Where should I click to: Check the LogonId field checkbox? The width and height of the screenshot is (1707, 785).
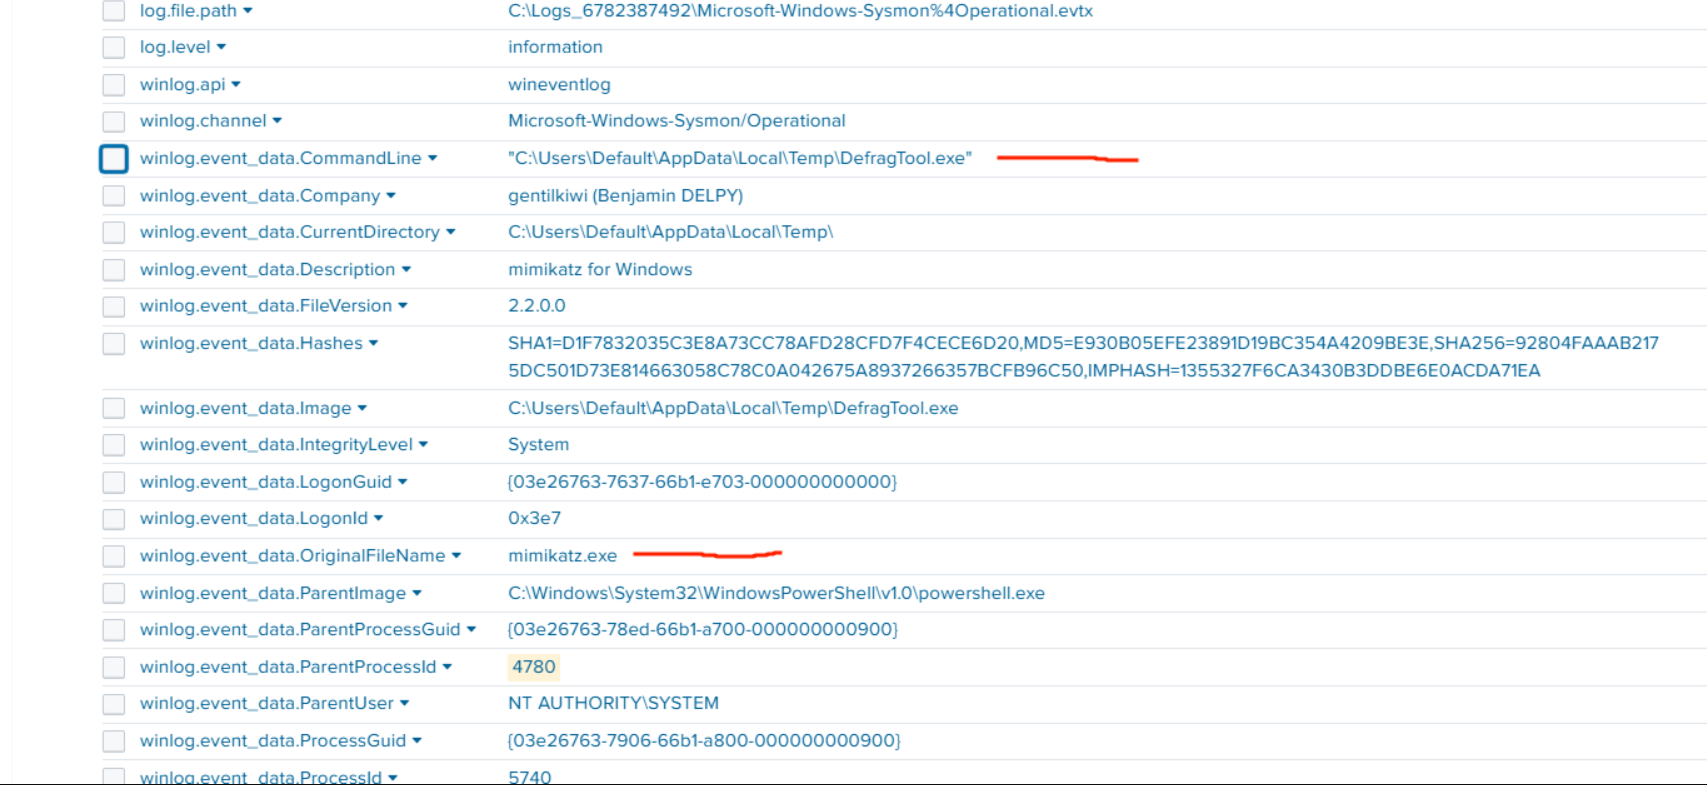(x=114, y=518)
